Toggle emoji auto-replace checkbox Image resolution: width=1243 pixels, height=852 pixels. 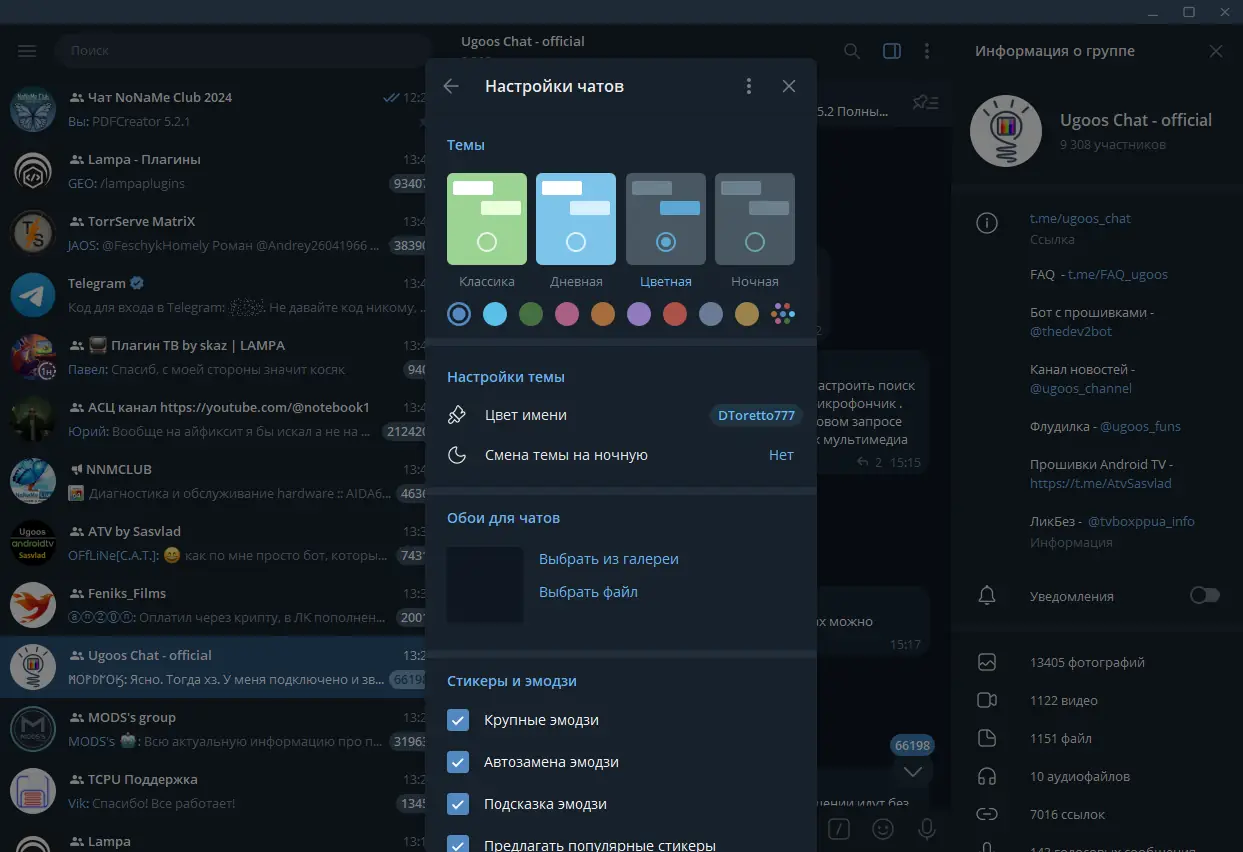click(458, 762)
